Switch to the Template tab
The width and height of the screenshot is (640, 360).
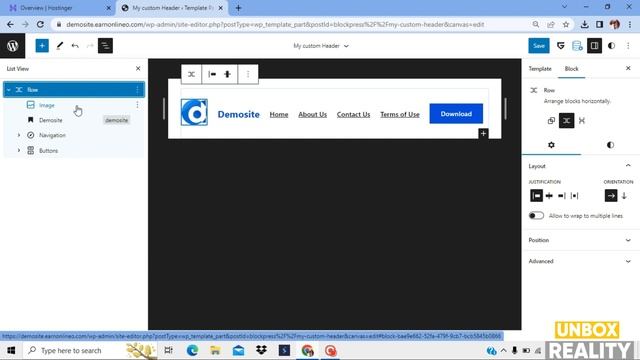pyautogui.click(x=540, y=69)
